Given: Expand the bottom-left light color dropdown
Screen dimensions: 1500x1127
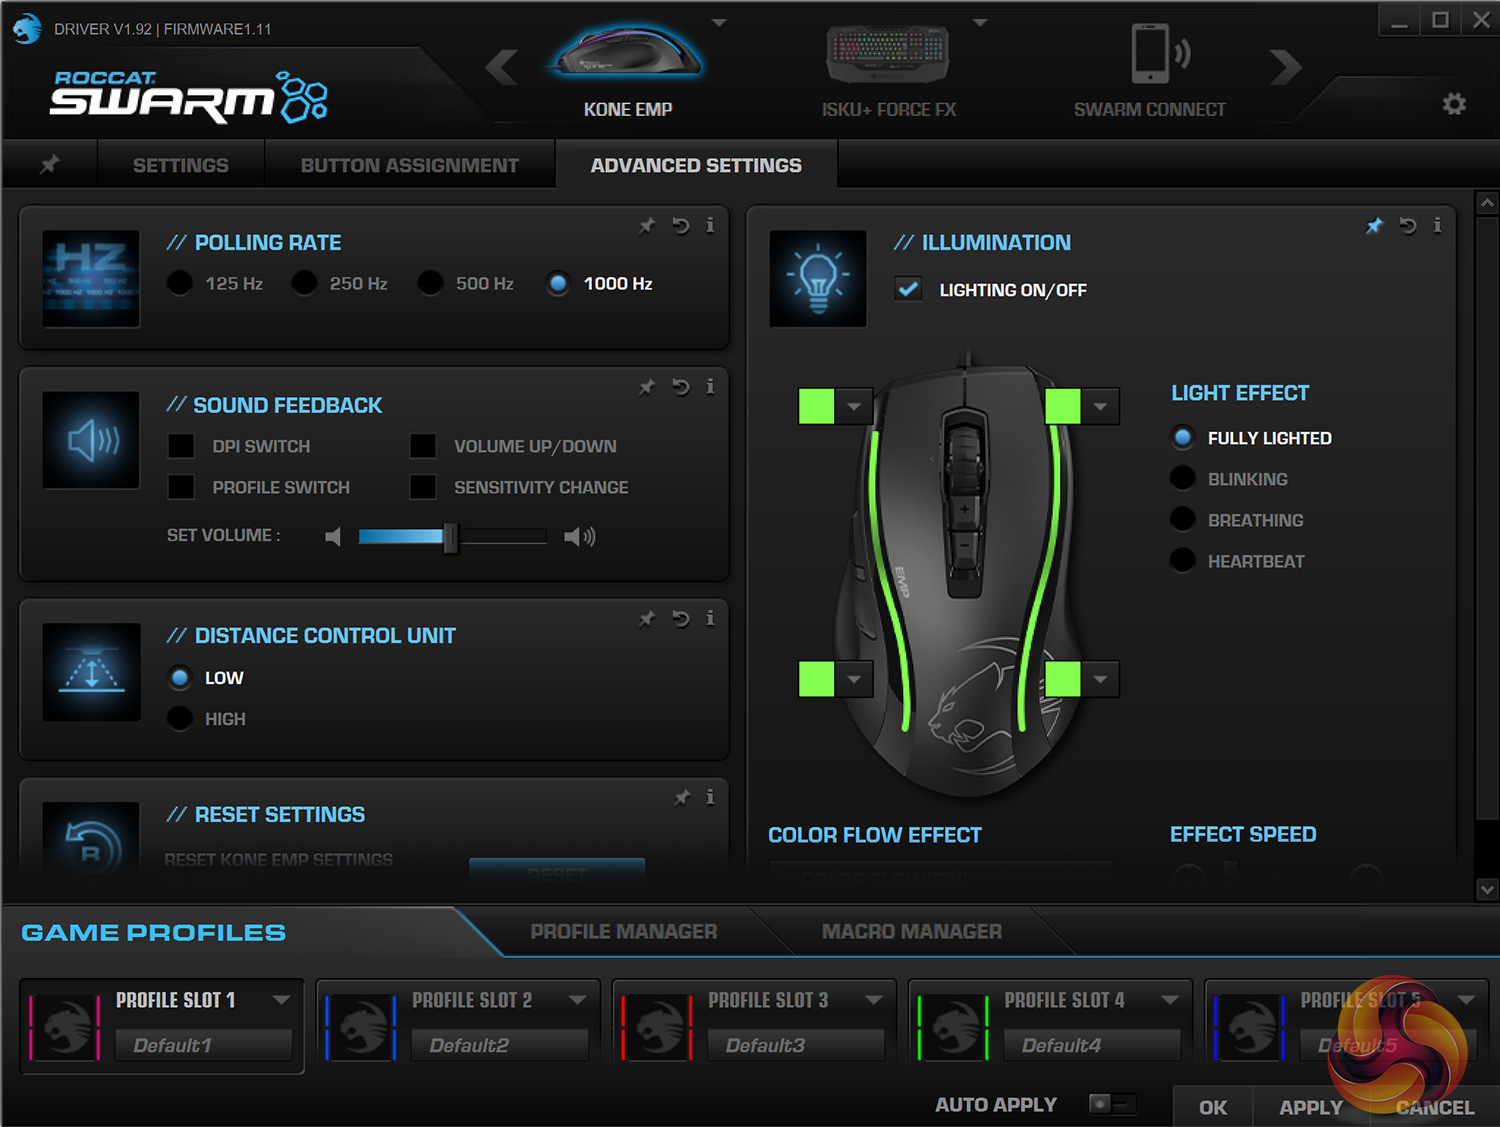Looking at the screenshot, I should coord(854,679).
